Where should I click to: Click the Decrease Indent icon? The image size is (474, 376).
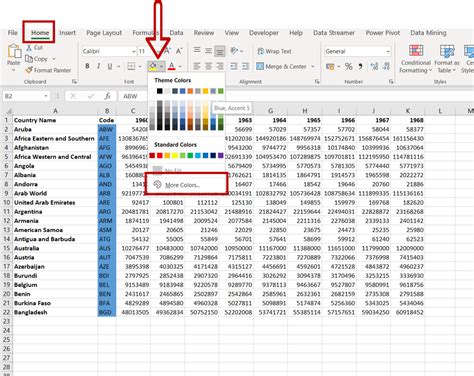234,66
